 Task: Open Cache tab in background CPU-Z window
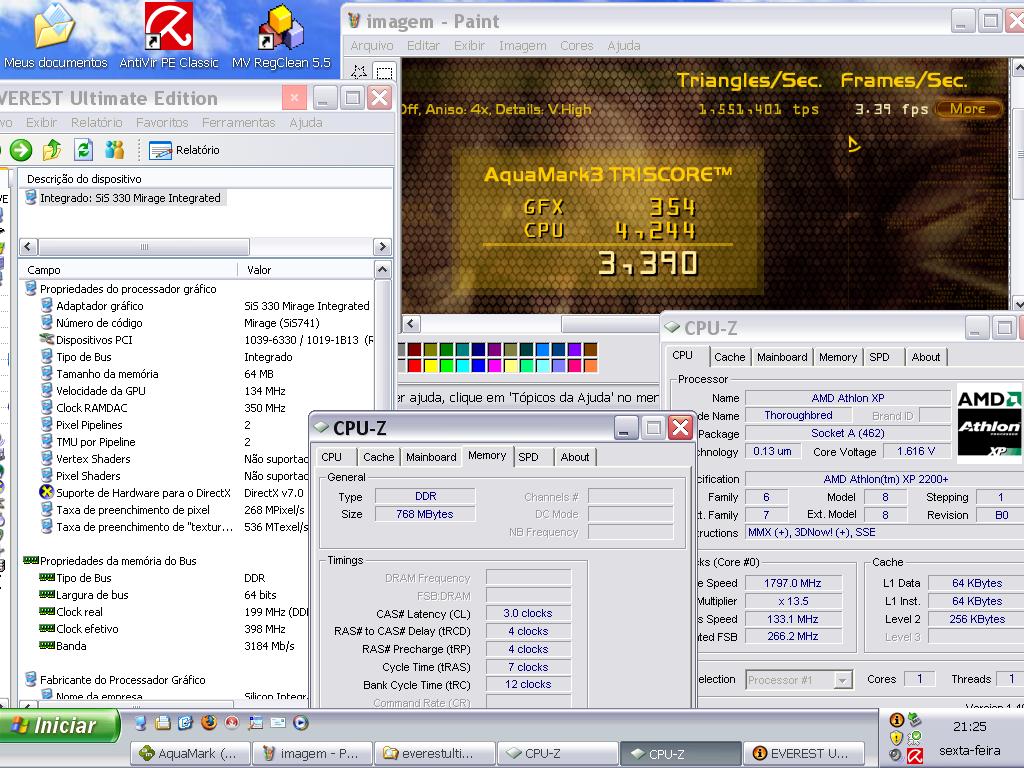[x=729, y=357]
